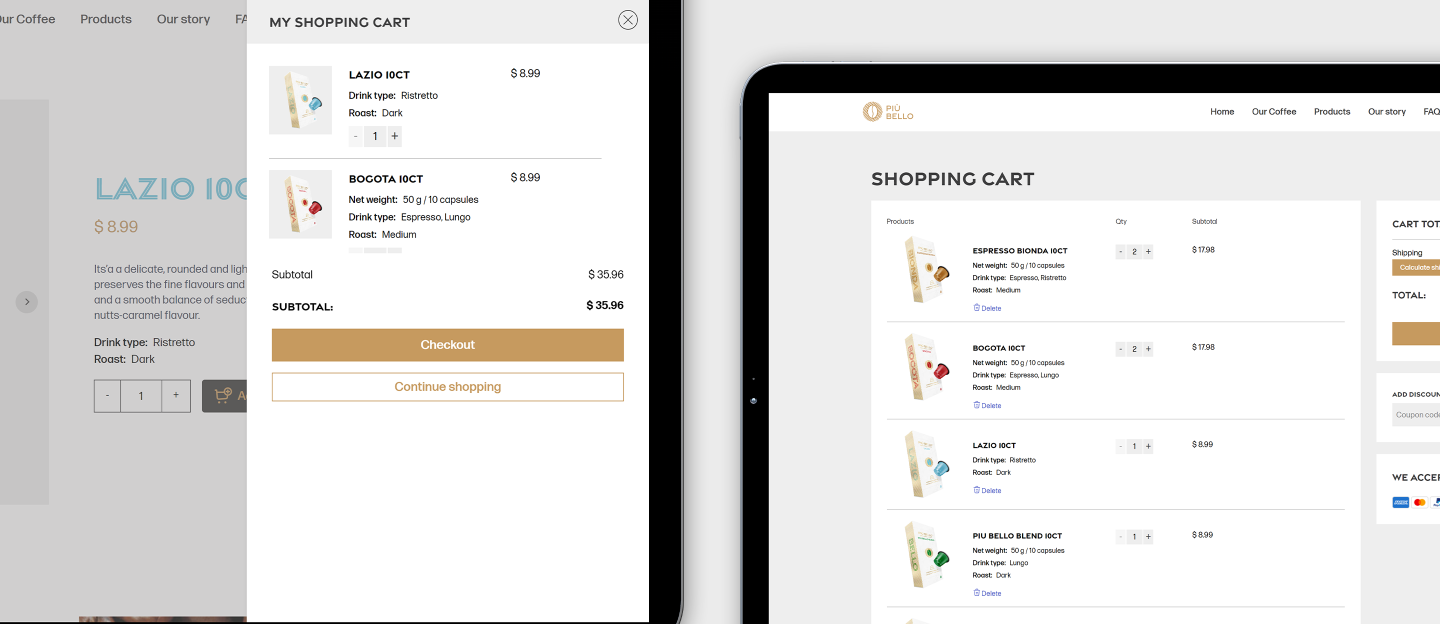Open Our story in the tablet navigation
Image resolution: width=1440 pixels, height=624 pixels.
tap(1387, 112)
